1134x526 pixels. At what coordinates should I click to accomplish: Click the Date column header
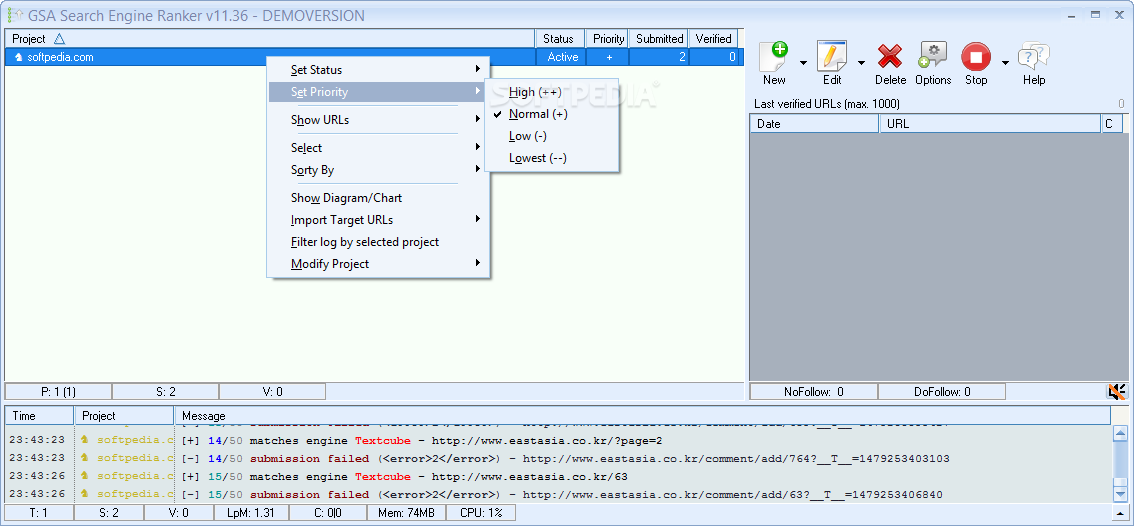[x=814, y=124]
